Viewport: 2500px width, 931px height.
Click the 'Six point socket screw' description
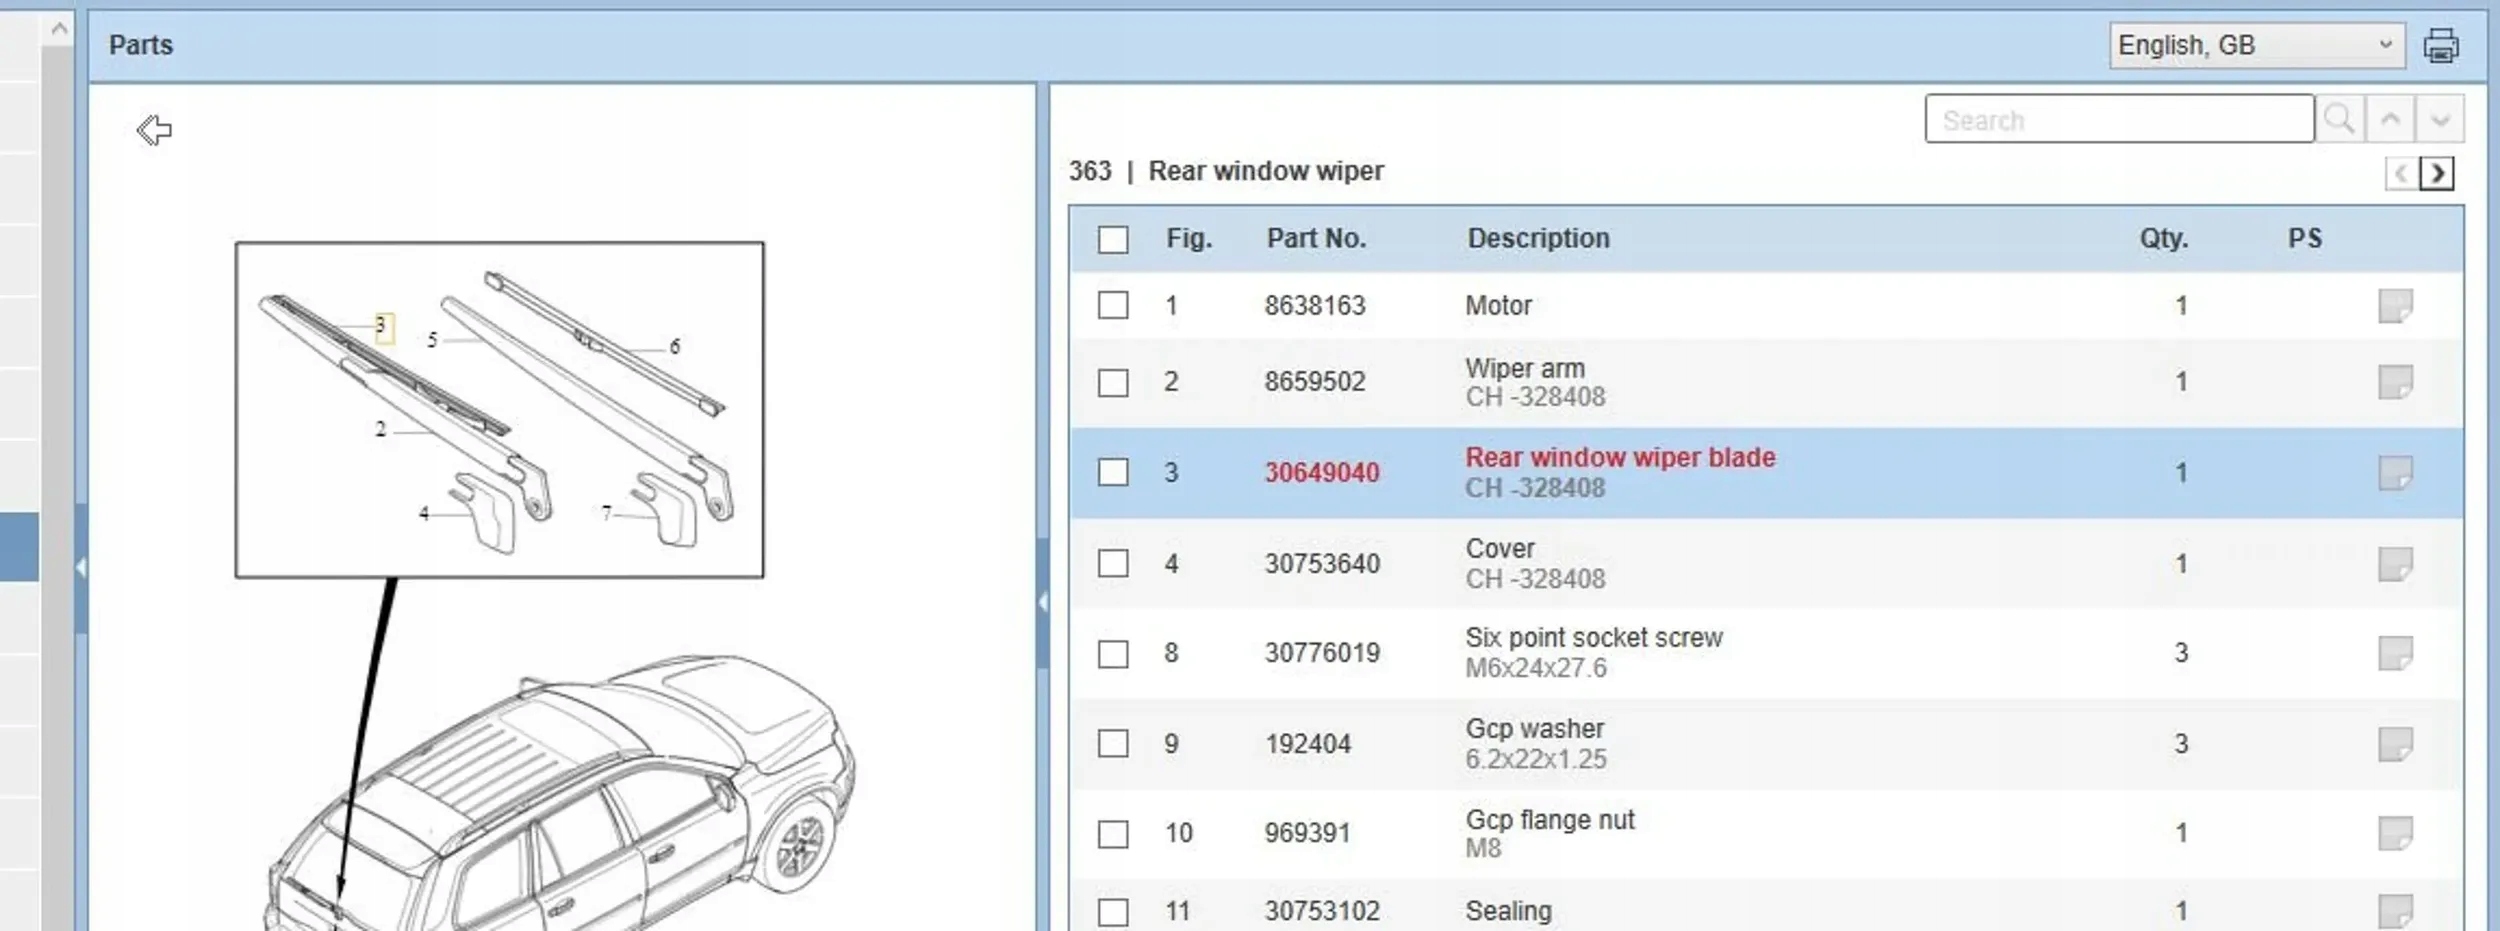1594,638
